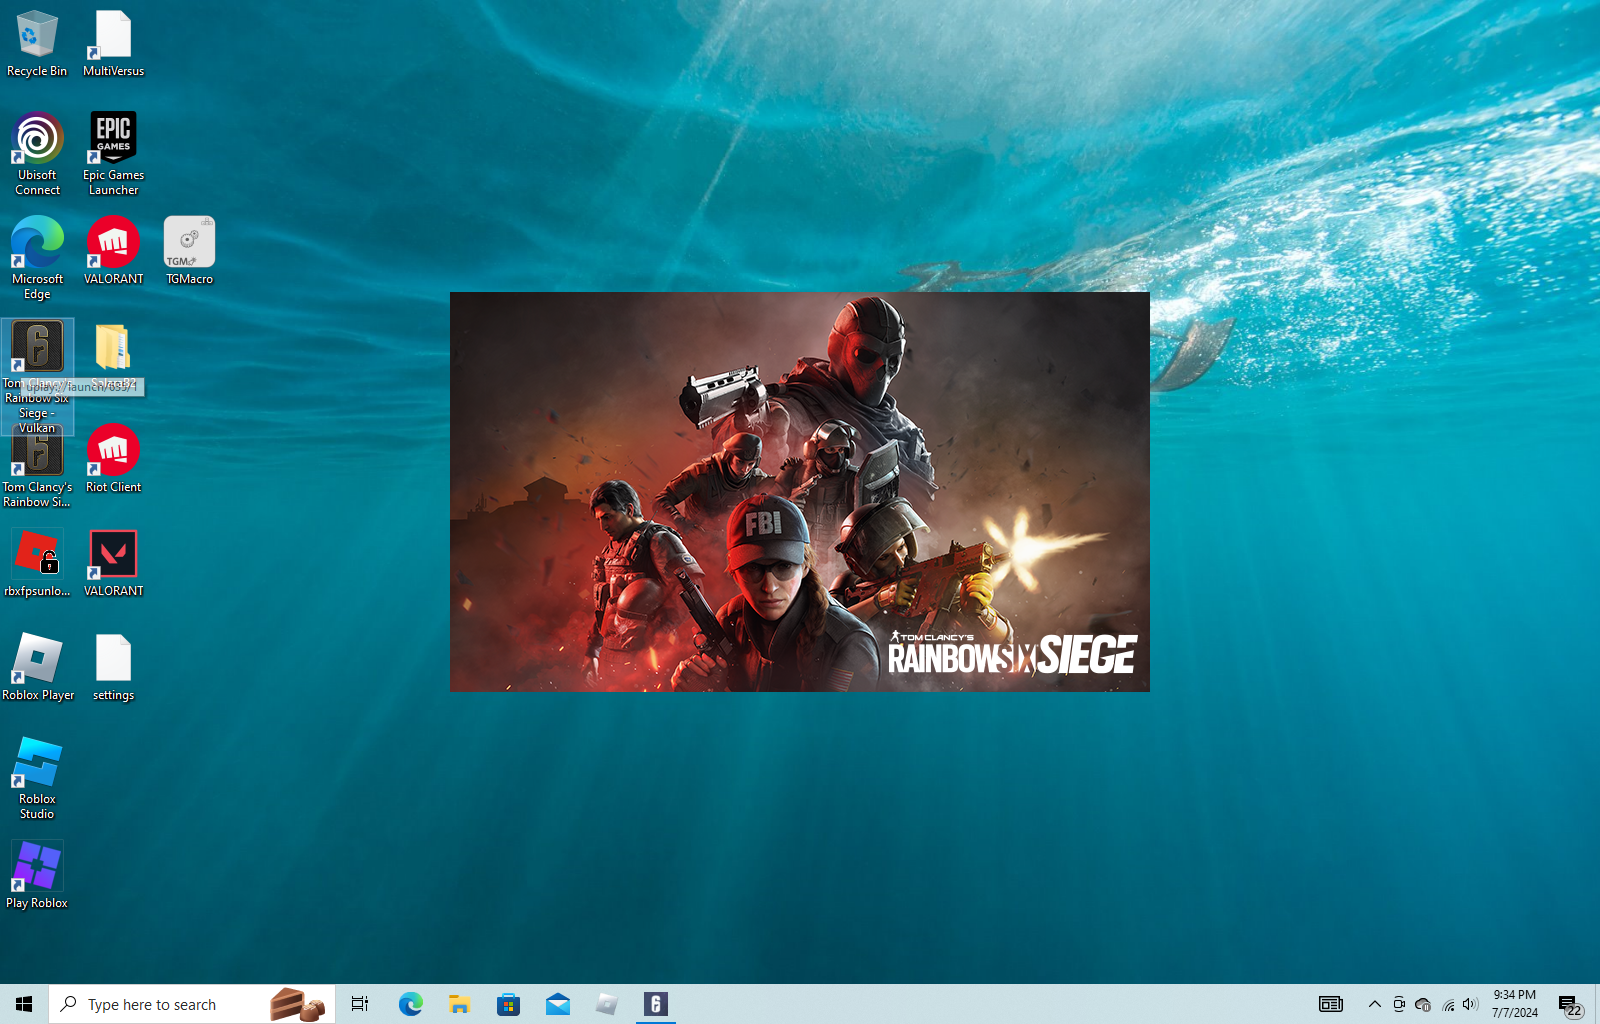Expand the hidden system tray icons chevron
1600x1024 pixels.
(x=1375, y=1004)
